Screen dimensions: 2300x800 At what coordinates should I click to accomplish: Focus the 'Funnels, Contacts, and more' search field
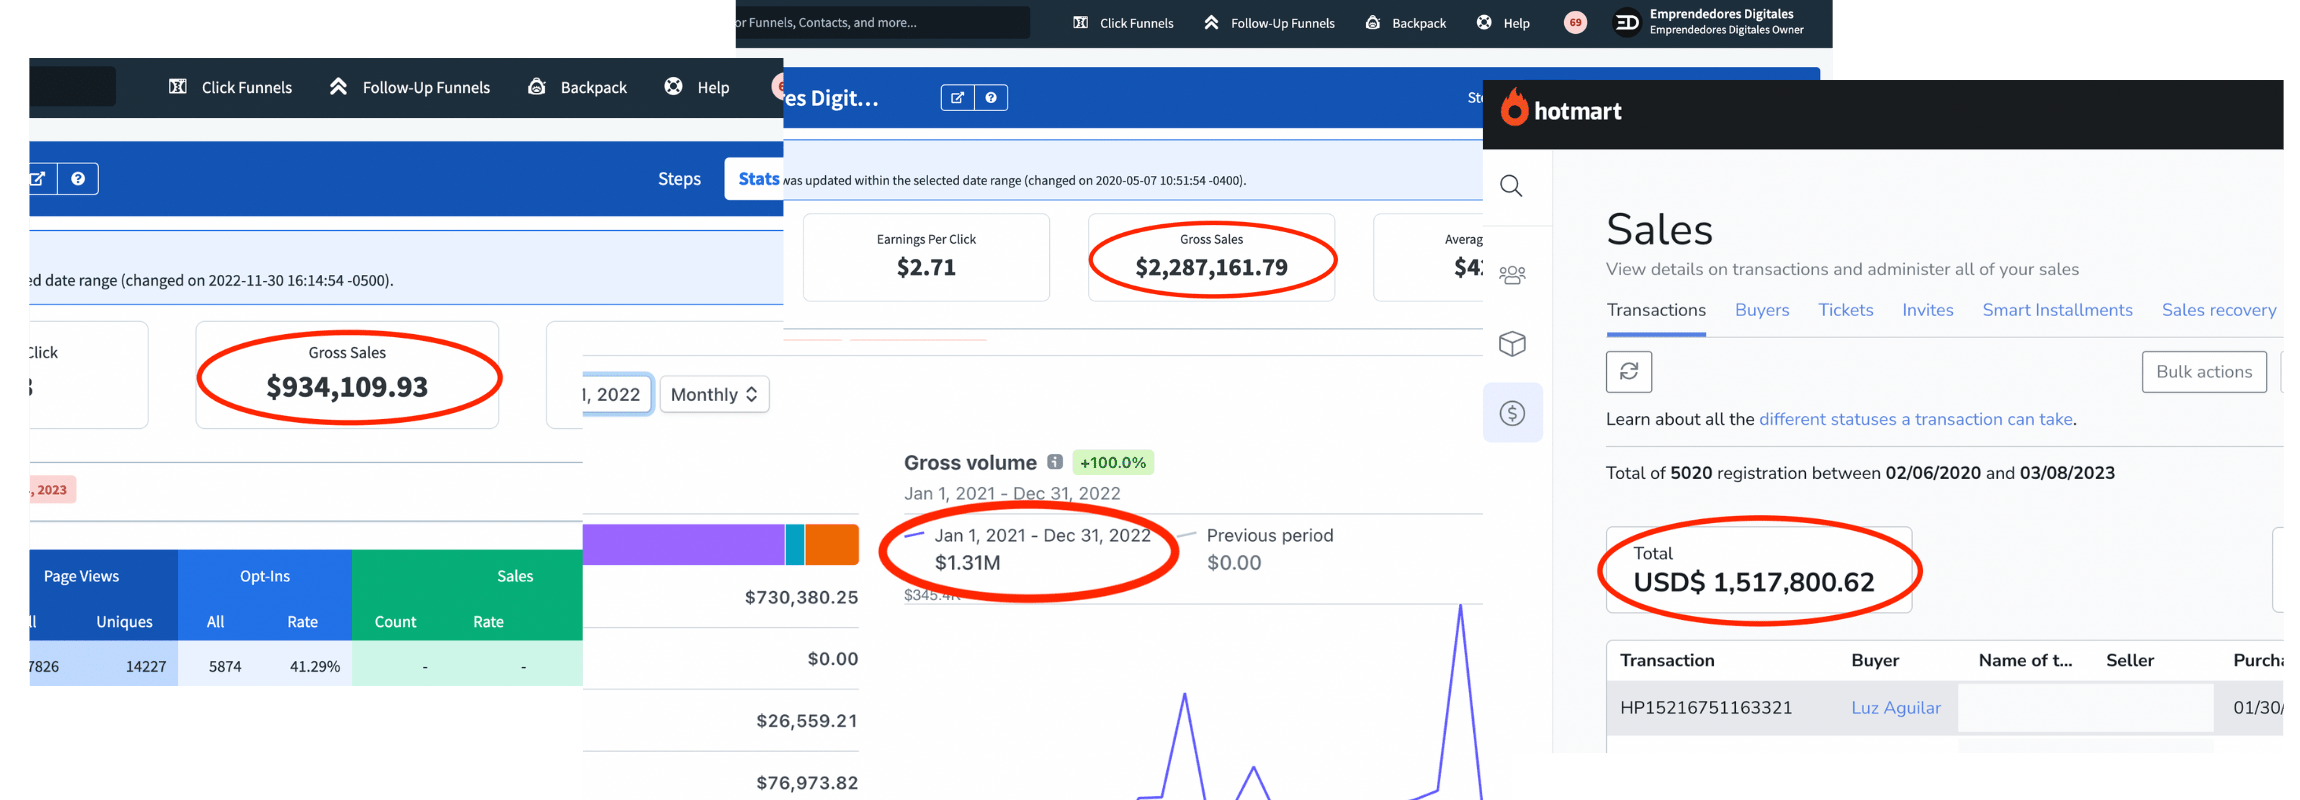pyautogui.click(x=880, y=23)
